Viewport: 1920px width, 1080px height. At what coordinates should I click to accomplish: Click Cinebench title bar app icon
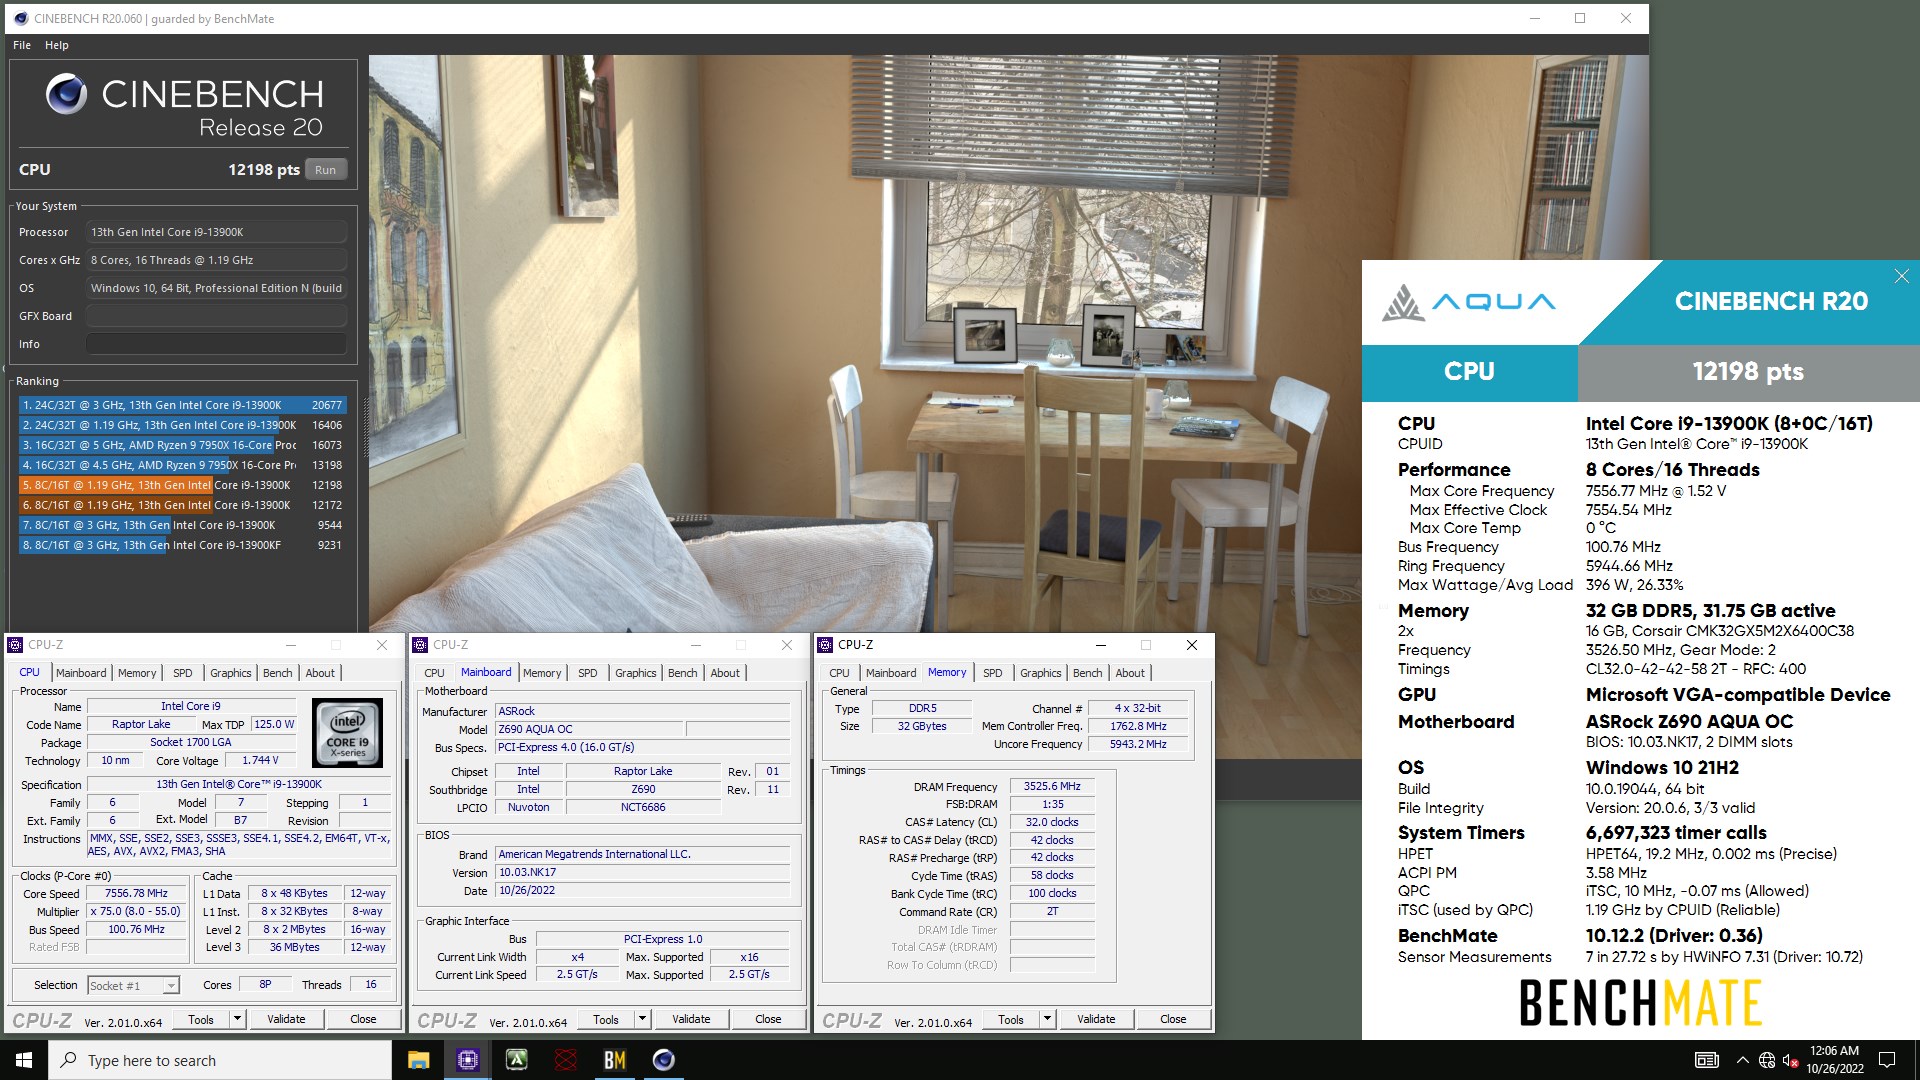click(x=19, y=18)
